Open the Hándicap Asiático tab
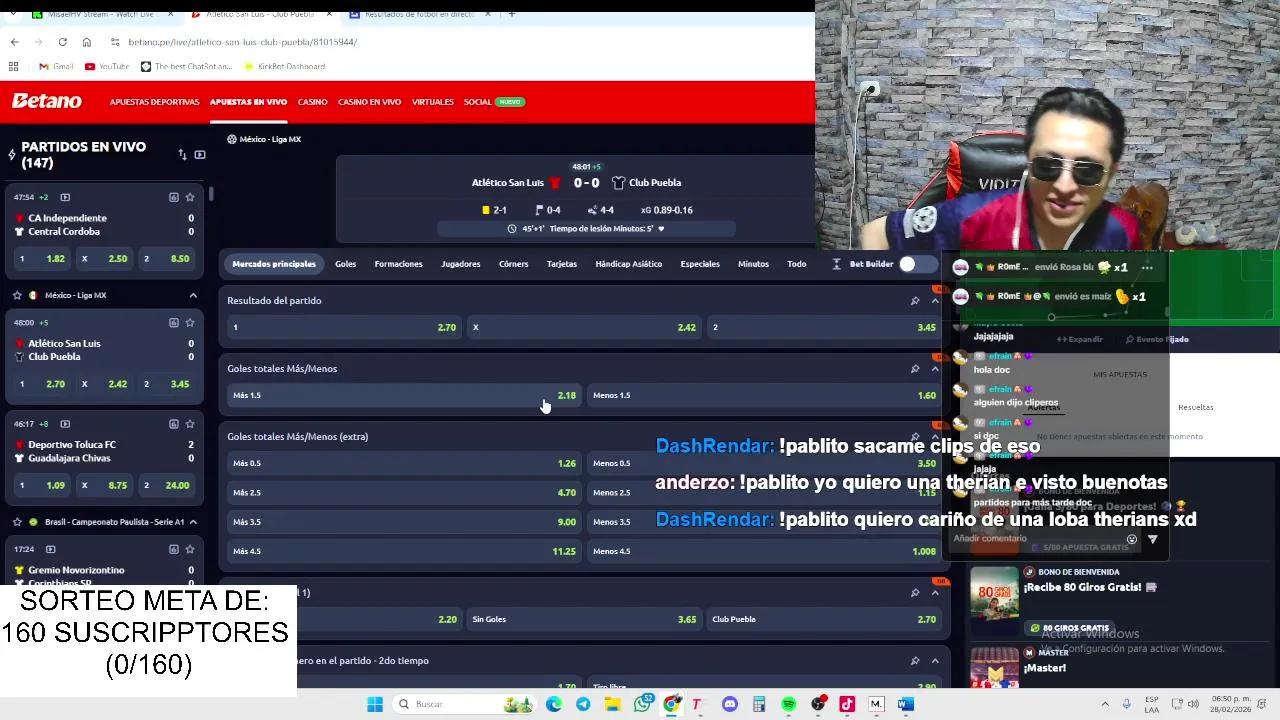The width and height of the screenshot is (1280, 720). [x=628, y=264]
